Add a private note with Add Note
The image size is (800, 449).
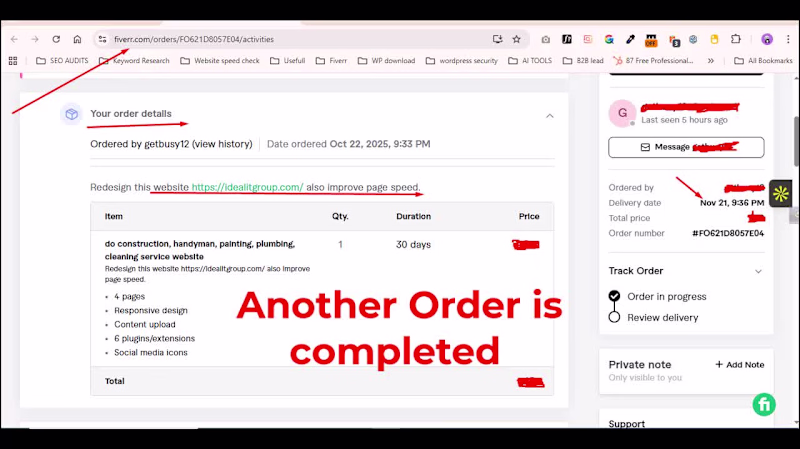[740, 364]
